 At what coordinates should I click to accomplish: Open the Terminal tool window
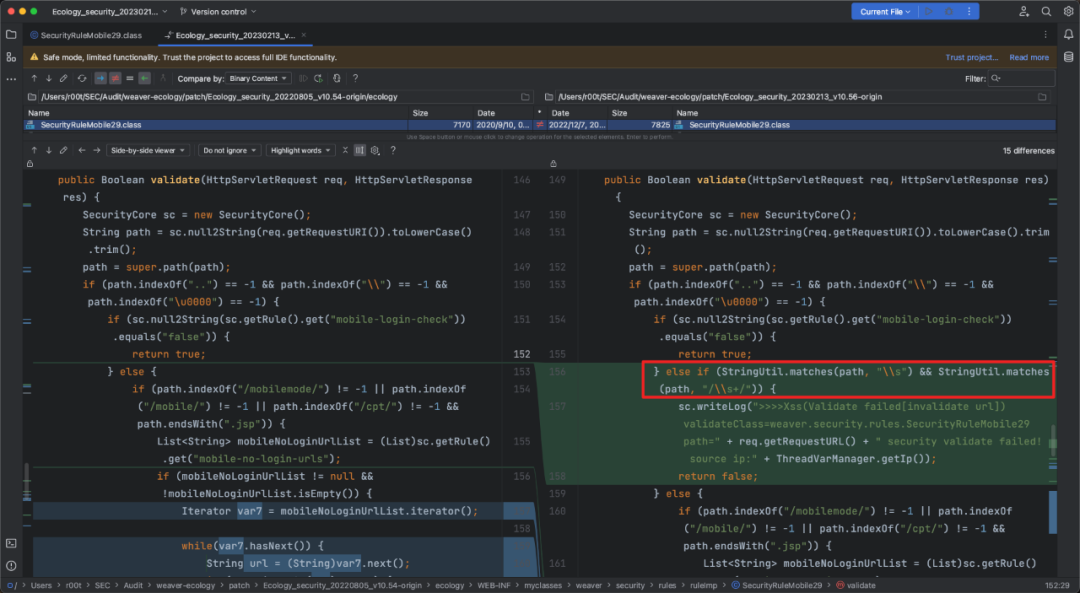coord(11,543)
